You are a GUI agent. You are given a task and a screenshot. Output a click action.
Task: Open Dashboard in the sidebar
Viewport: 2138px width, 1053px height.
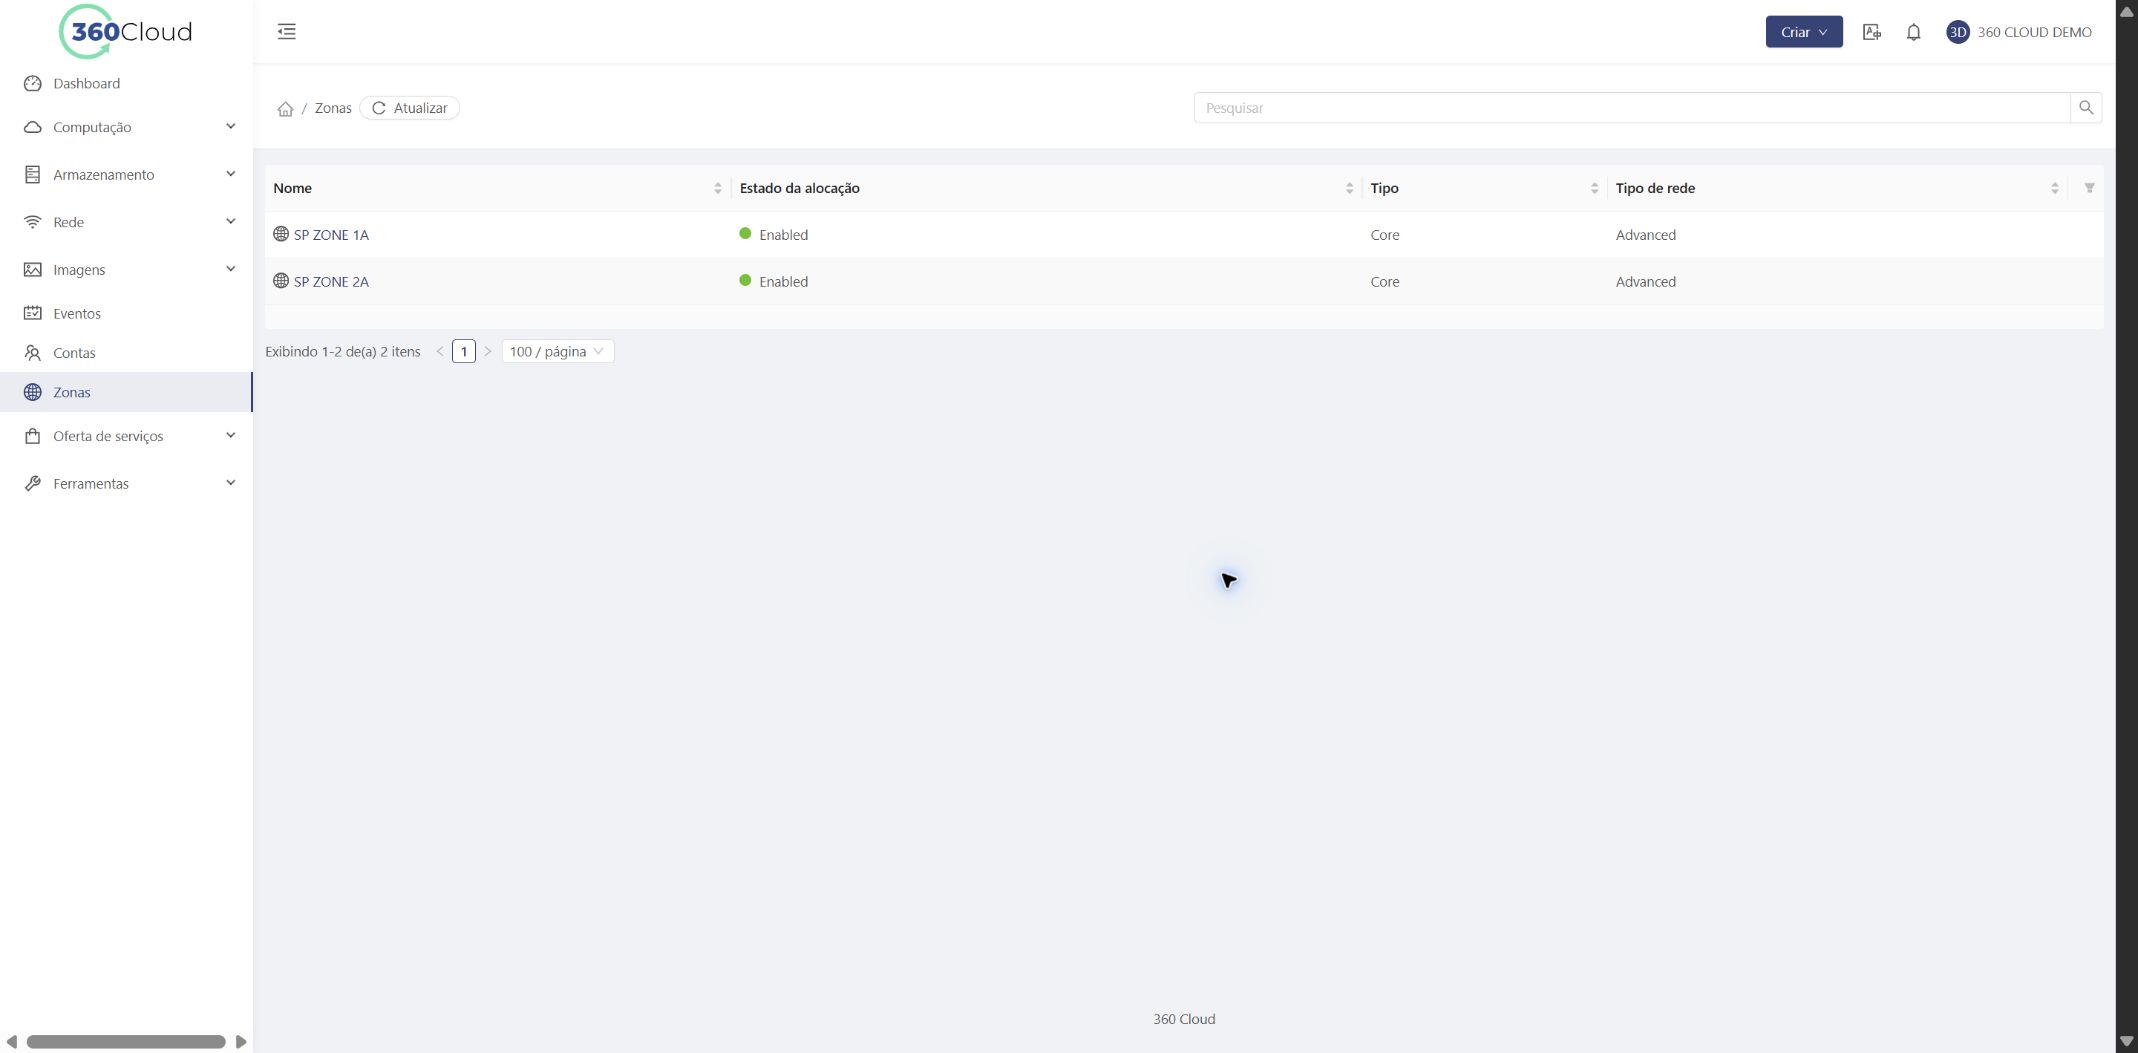pyautogui.click(x=126, y=83)
